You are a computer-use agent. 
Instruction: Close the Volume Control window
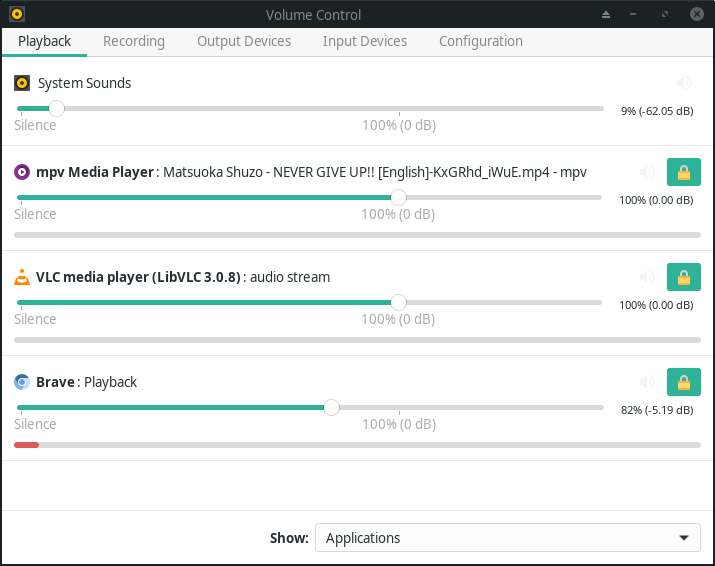click(x=696, y=15)
